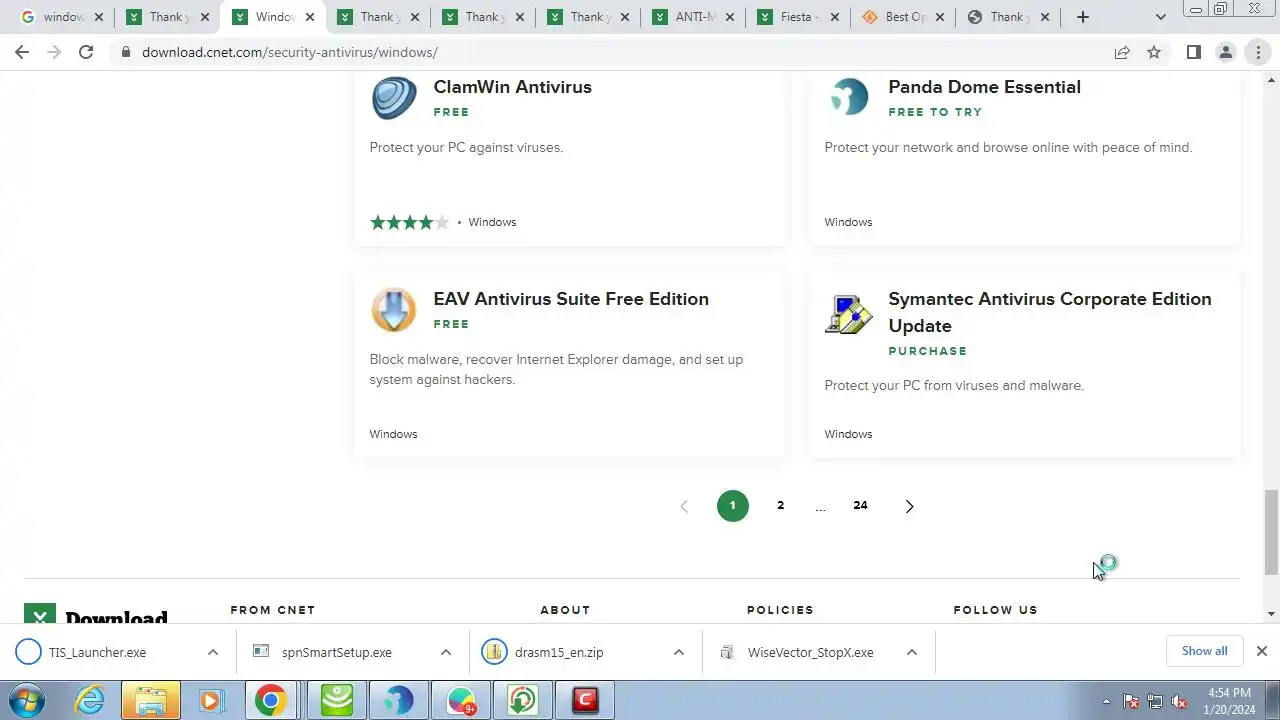Open the spnSmartSetup.exe download
This screenshot has width=1280, height=720.
click(336, 652)
